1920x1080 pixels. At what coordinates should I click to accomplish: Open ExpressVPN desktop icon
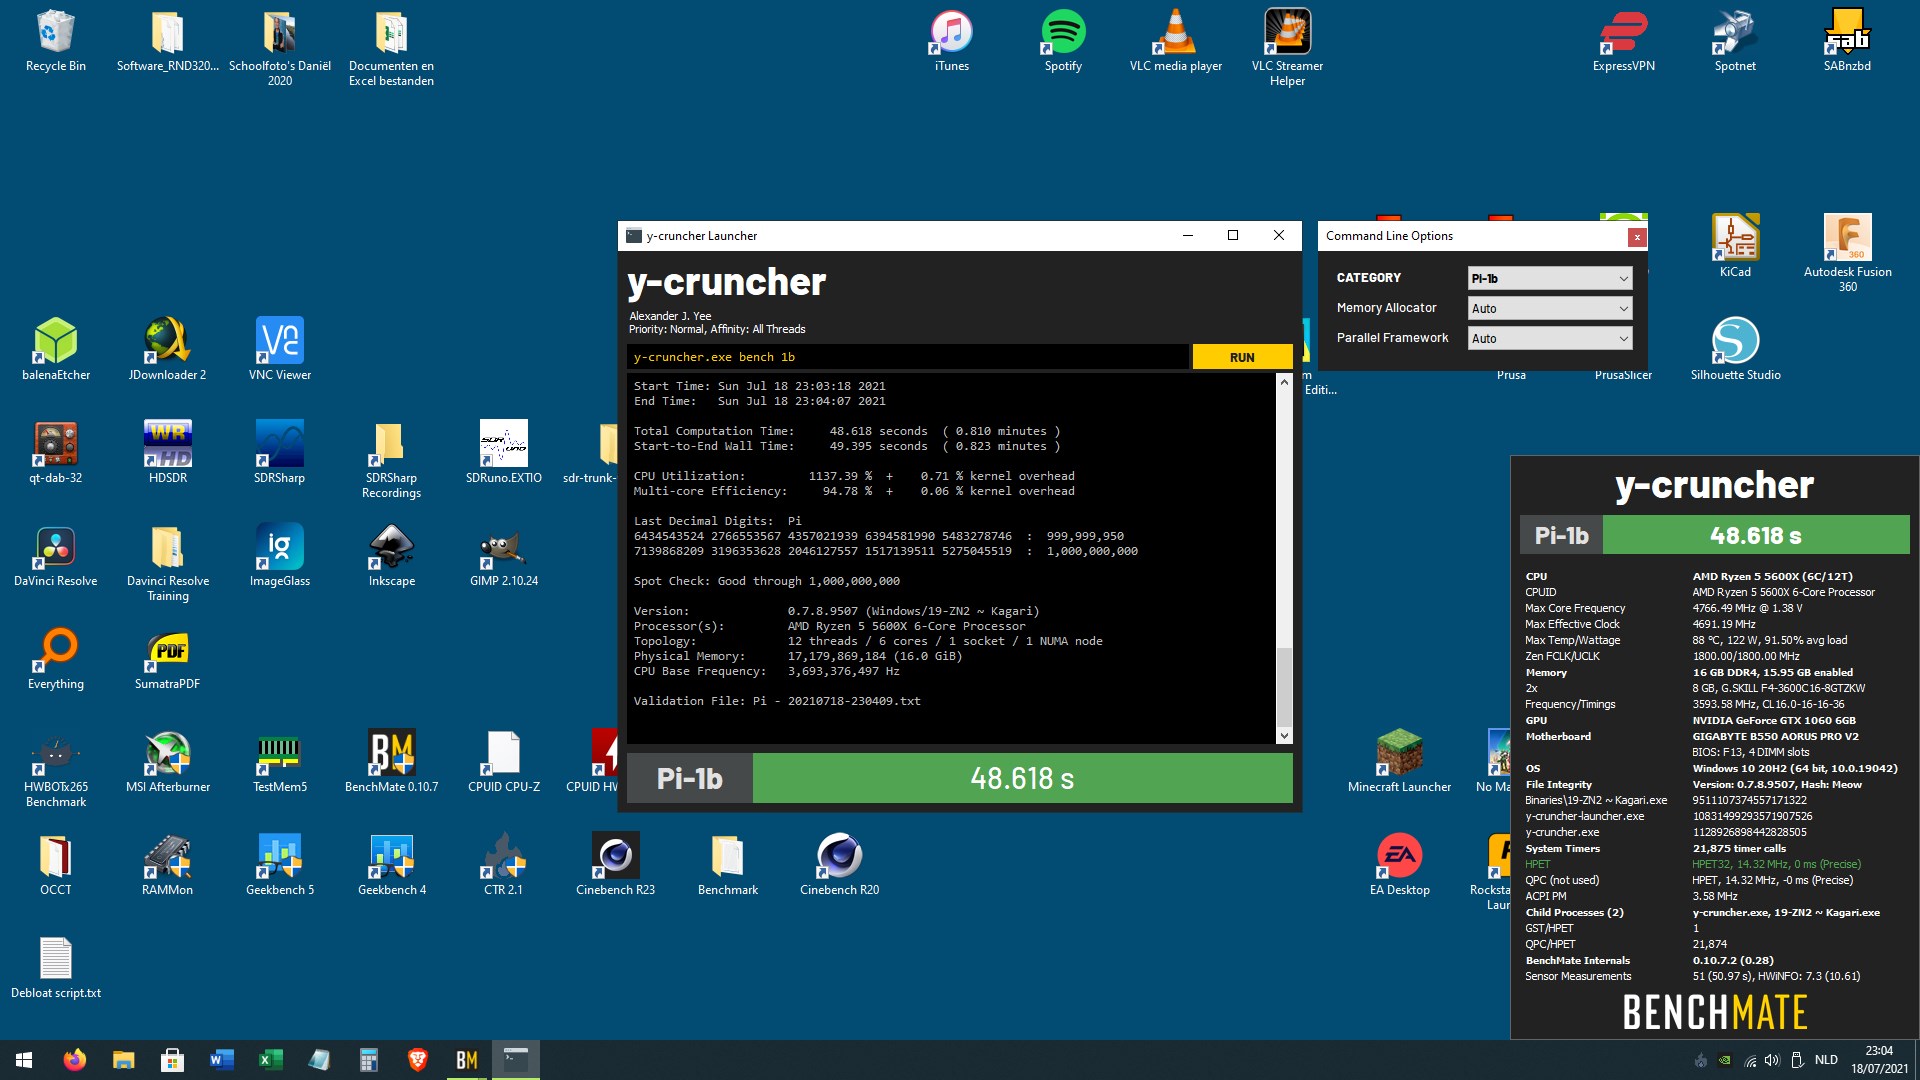[x=1623, y=42]
